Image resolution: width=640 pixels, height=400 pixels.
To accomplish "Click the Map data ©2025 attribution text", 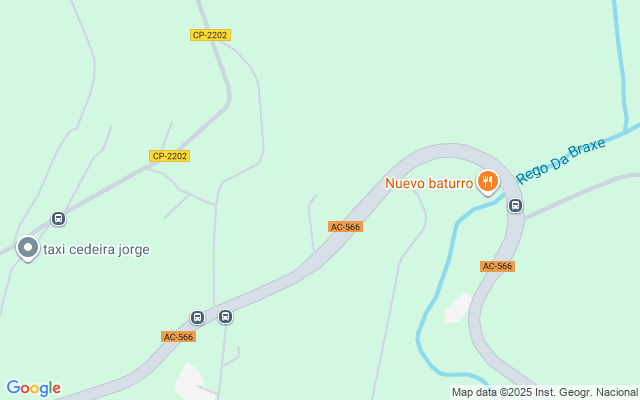I will (544, 393).
